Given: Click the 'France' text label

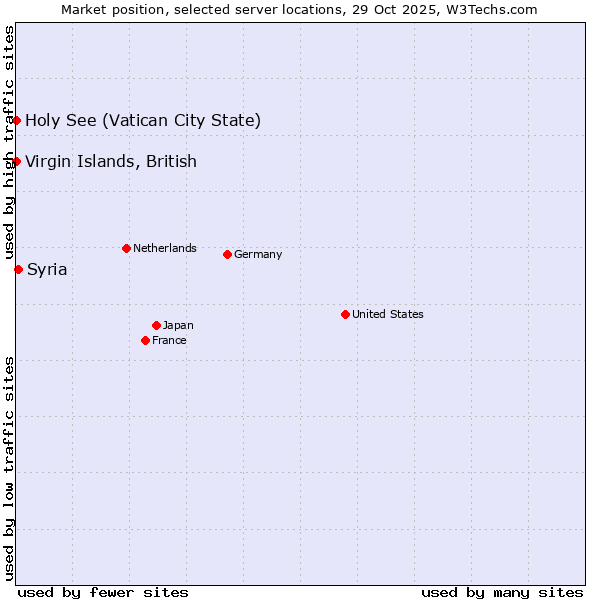Looking at the screenshot, I should coord(169,340).
